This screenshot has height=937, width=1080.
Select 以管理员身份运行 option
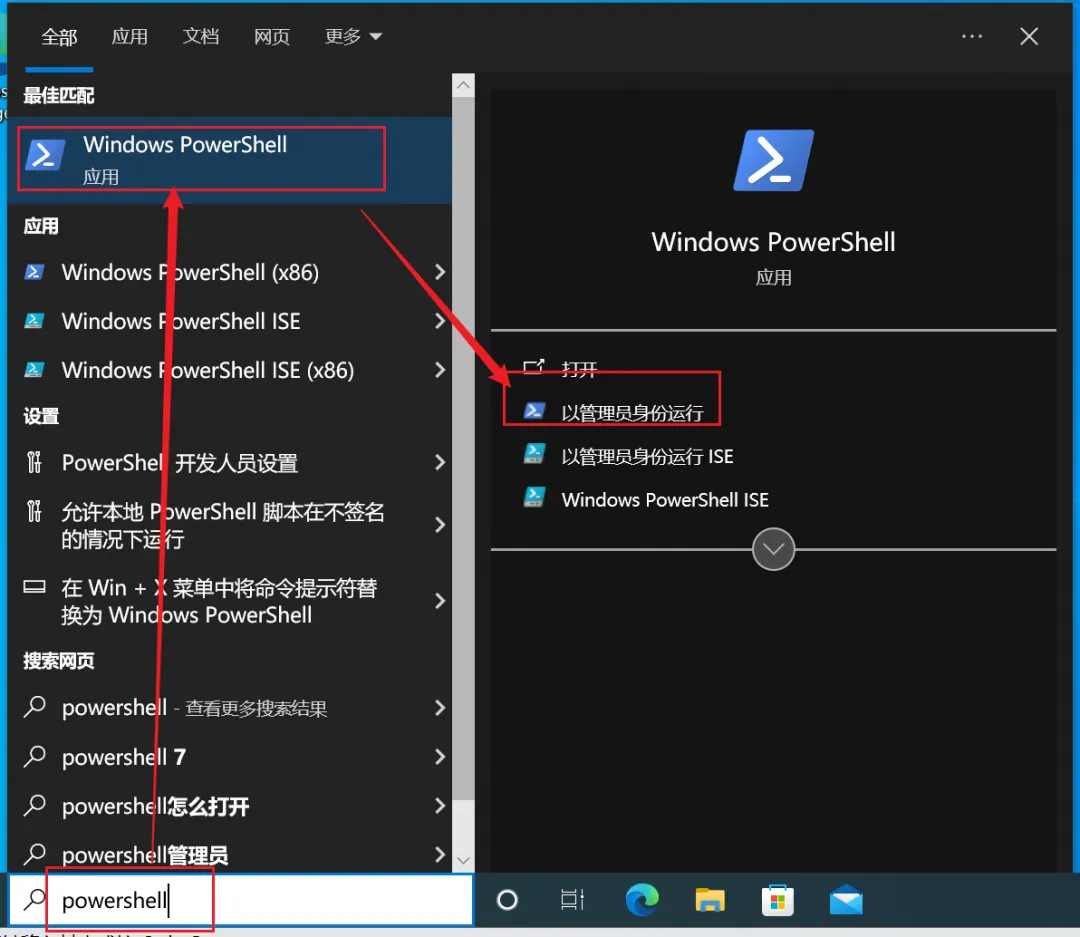pos(632,413)
